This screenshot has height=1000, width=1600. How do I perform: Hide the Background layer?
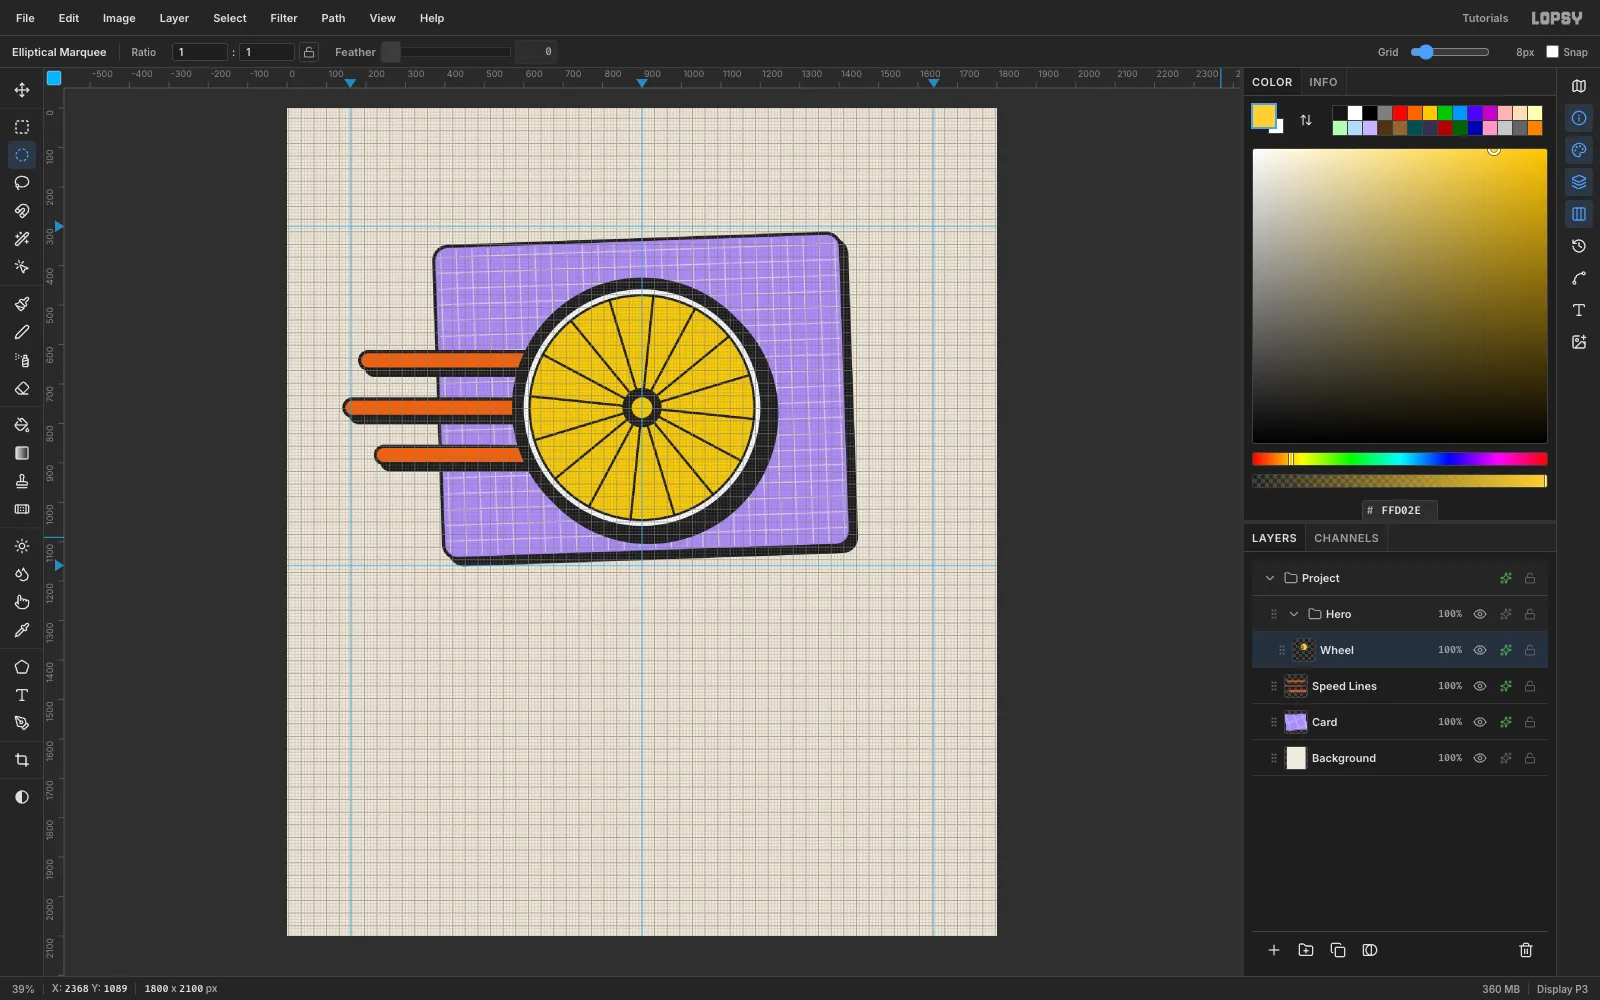tap(1480, 758)
